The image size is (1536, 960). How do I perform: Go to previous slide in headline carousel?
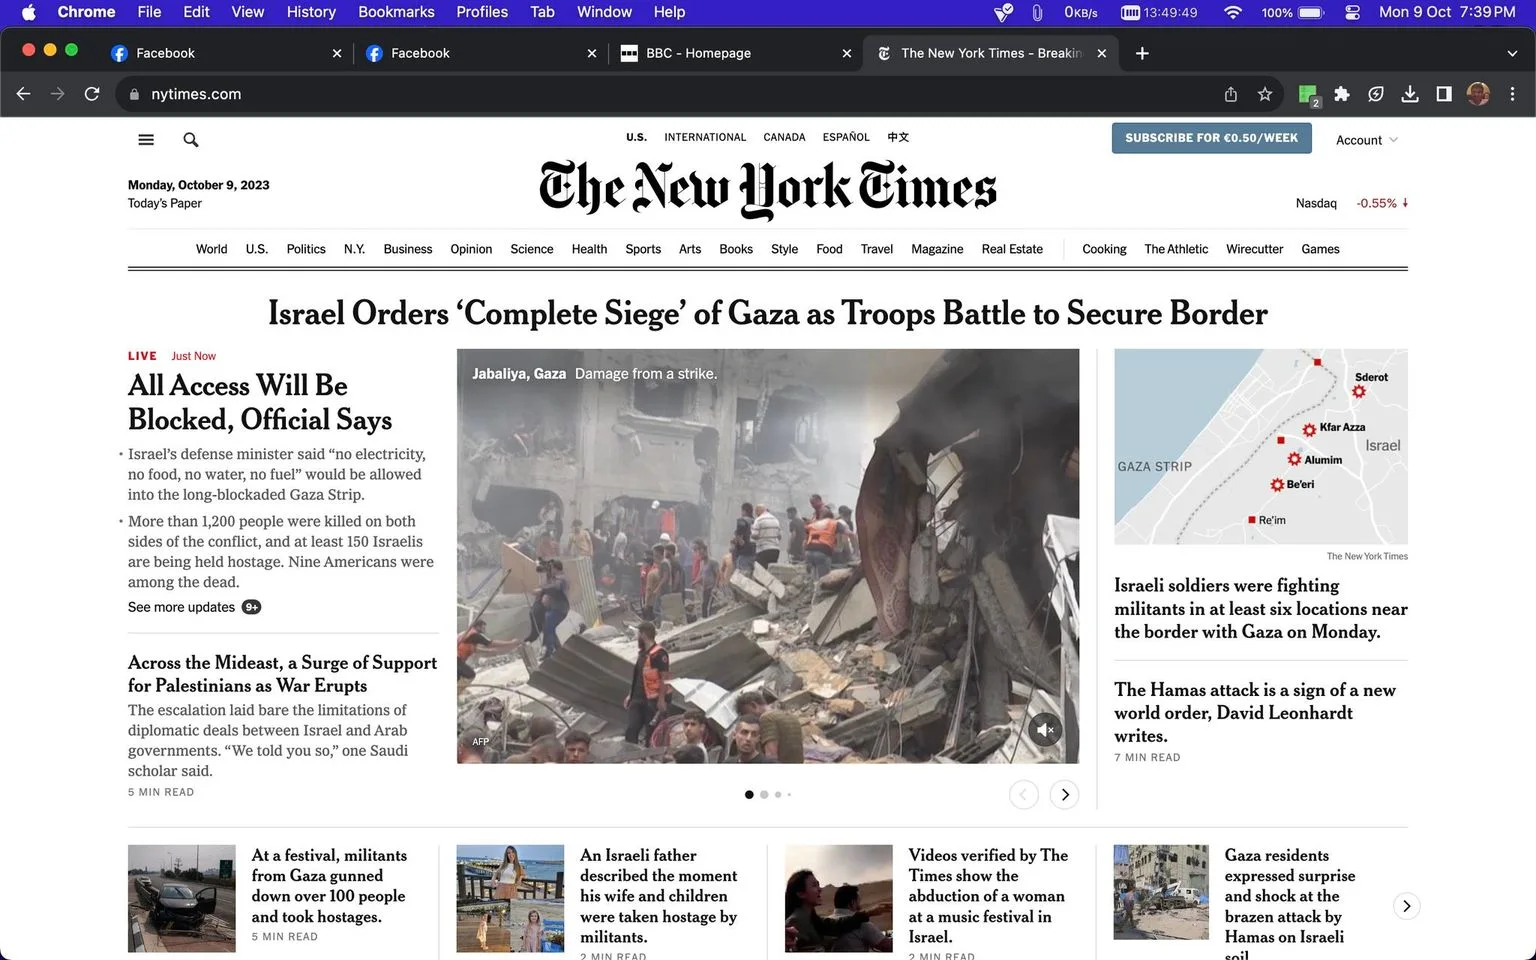pos(1024,795)
